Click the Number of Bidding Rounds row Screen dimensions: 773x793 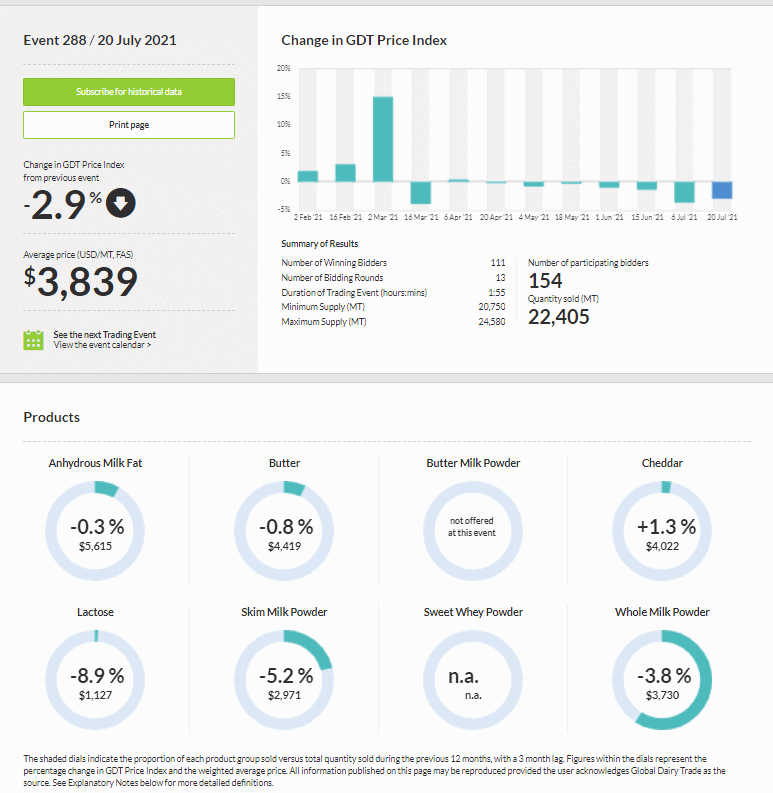pos(393,278)
